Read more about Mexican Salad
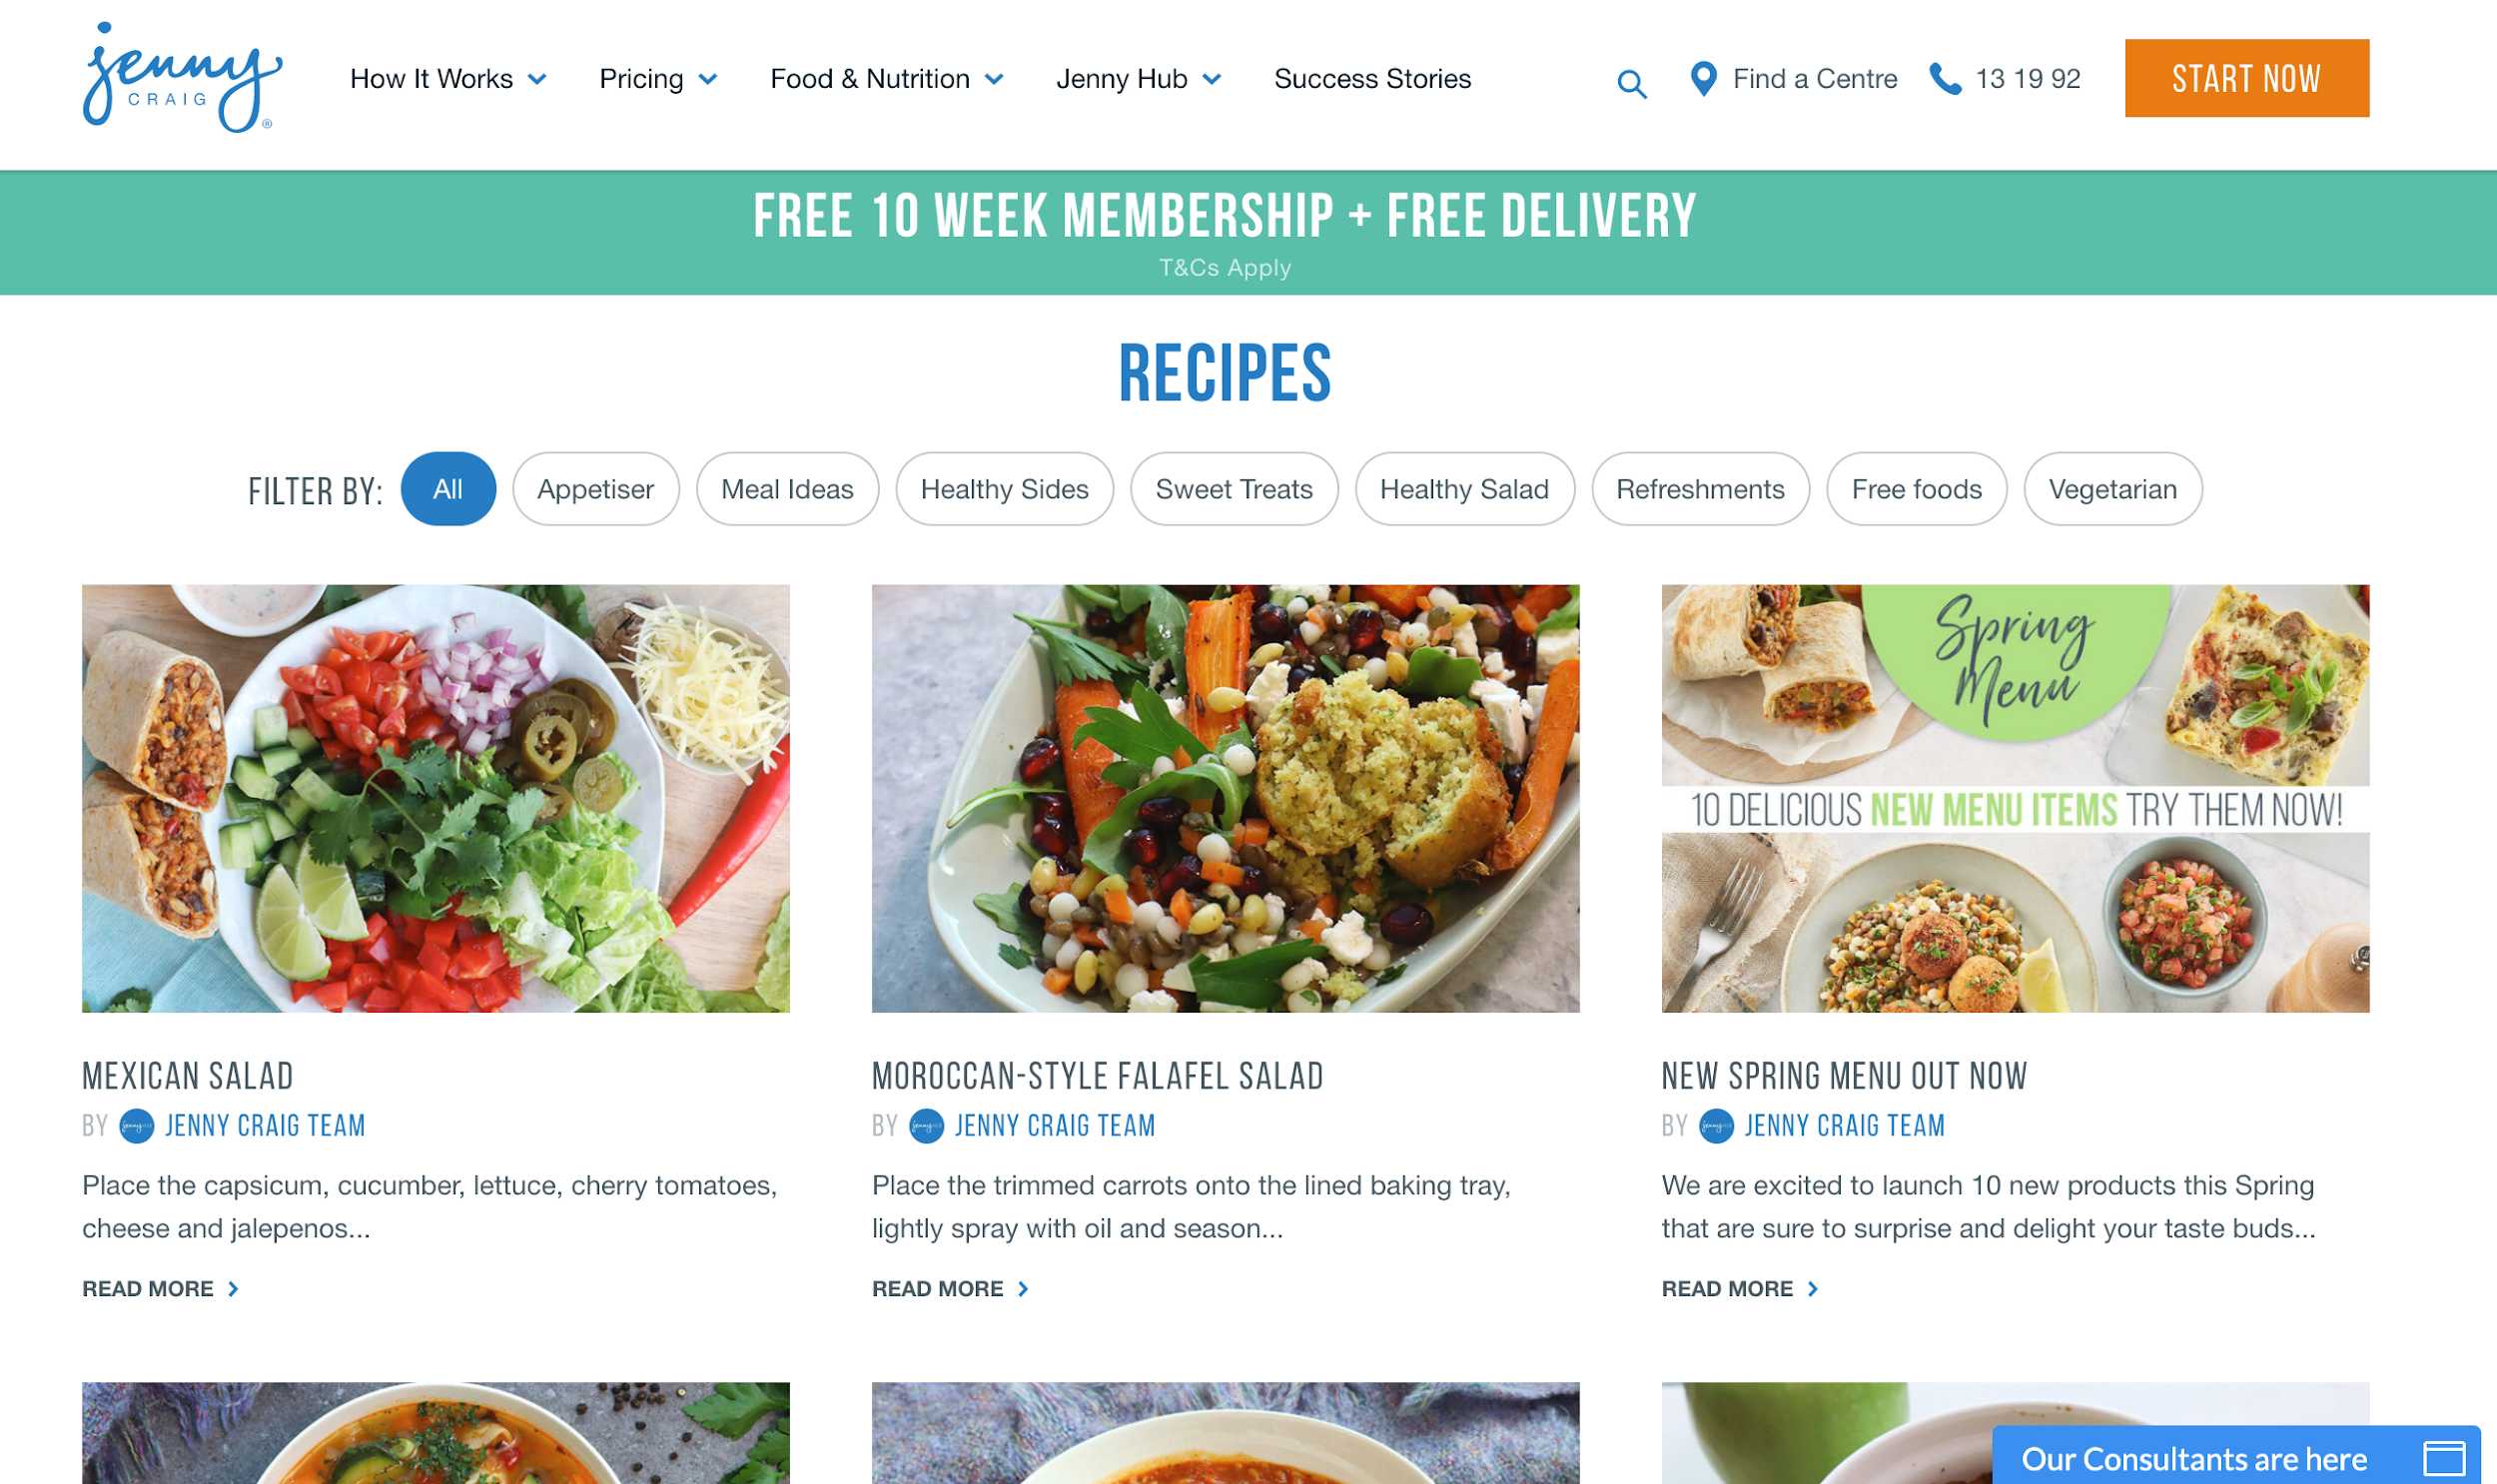 (160, 1289)
